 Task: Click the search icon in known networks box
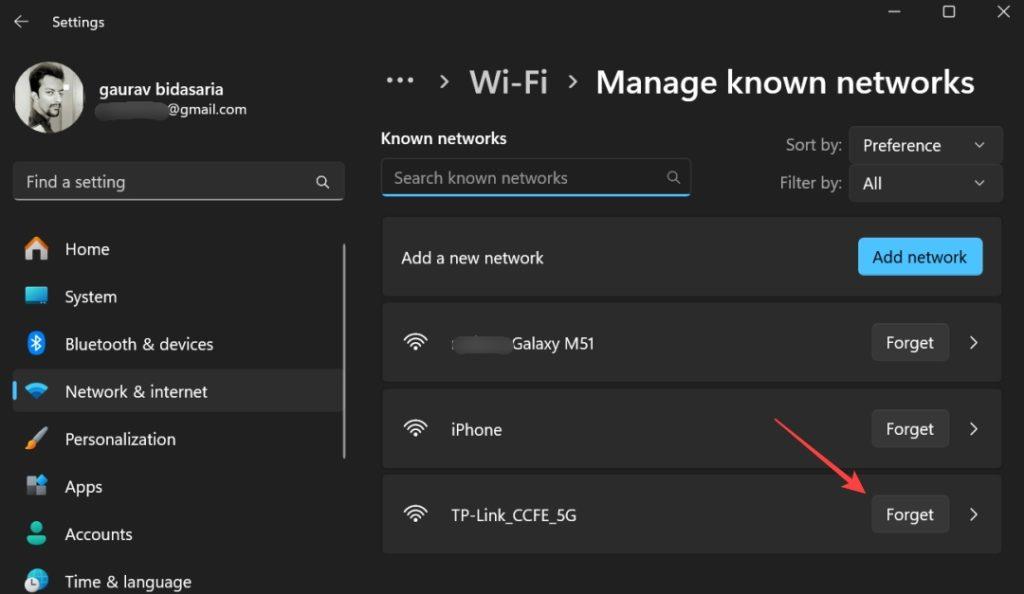[x=673, y=177]
